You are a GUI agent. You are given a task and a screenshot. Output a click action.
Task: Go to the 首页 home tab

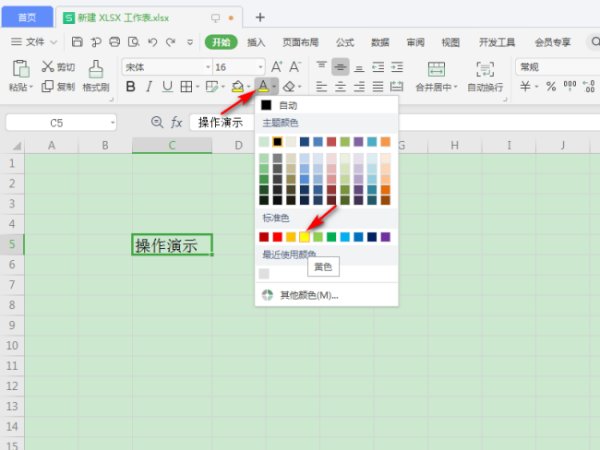pyautogui.click(x=27, y=17)
